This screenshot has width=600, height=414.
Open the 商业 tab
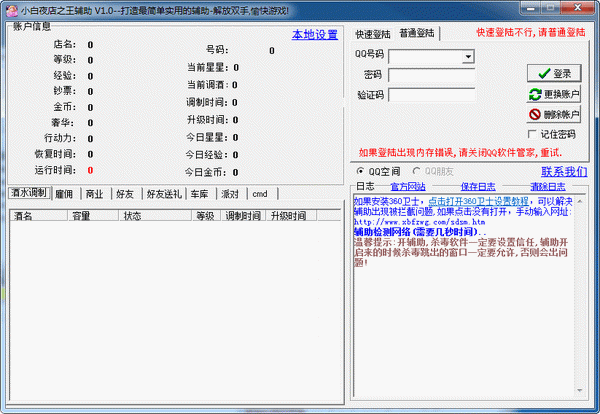click(95, 194)
